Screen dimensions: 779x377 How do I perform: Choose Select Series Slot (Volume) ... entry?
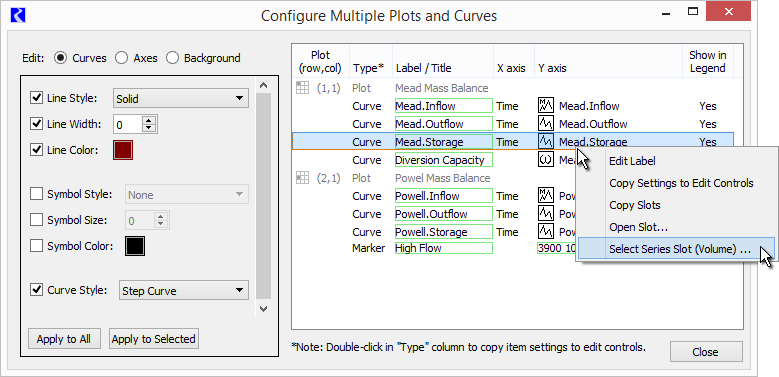click(676, 249)
